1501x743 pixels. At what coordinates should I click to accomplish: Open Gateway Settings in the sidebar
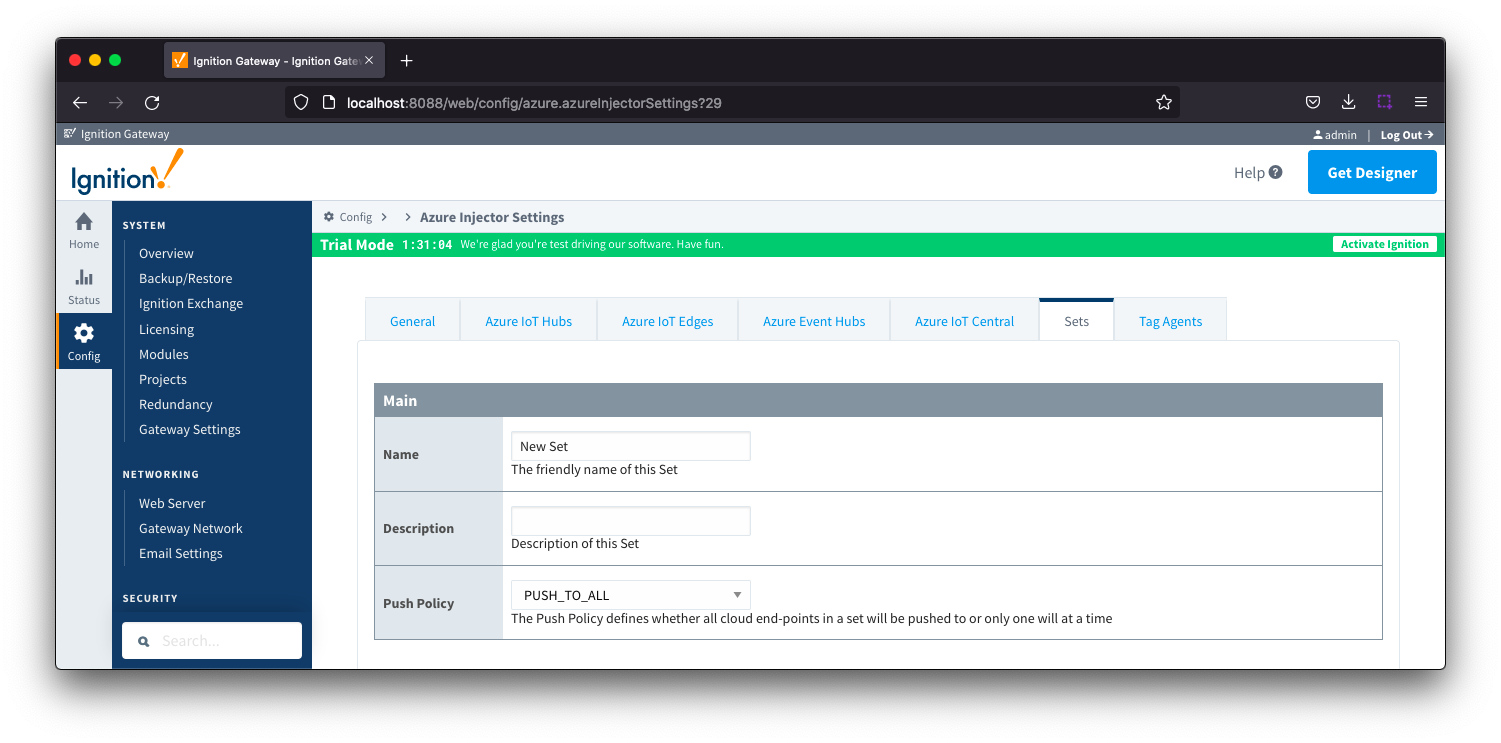click(x=189, y=429)
